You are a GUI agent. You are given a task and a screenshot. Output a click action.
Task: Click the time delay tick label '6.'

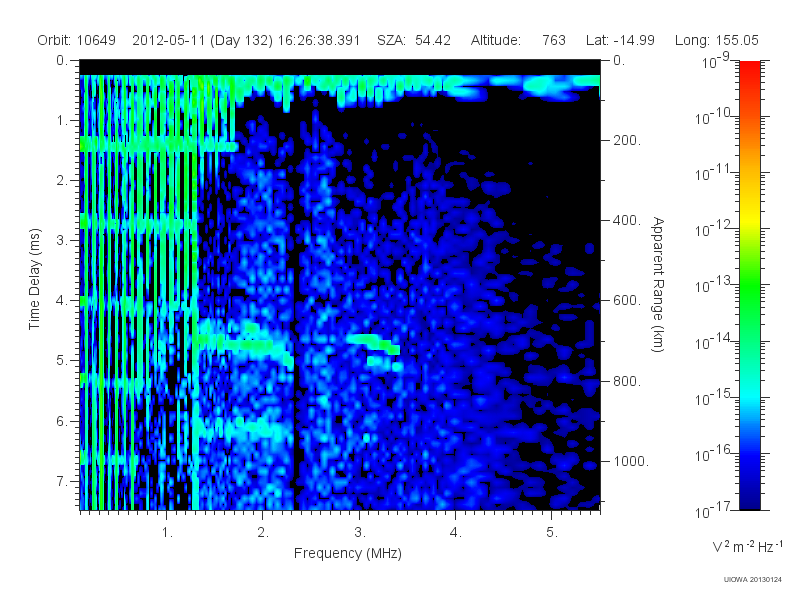click(62, 421)
